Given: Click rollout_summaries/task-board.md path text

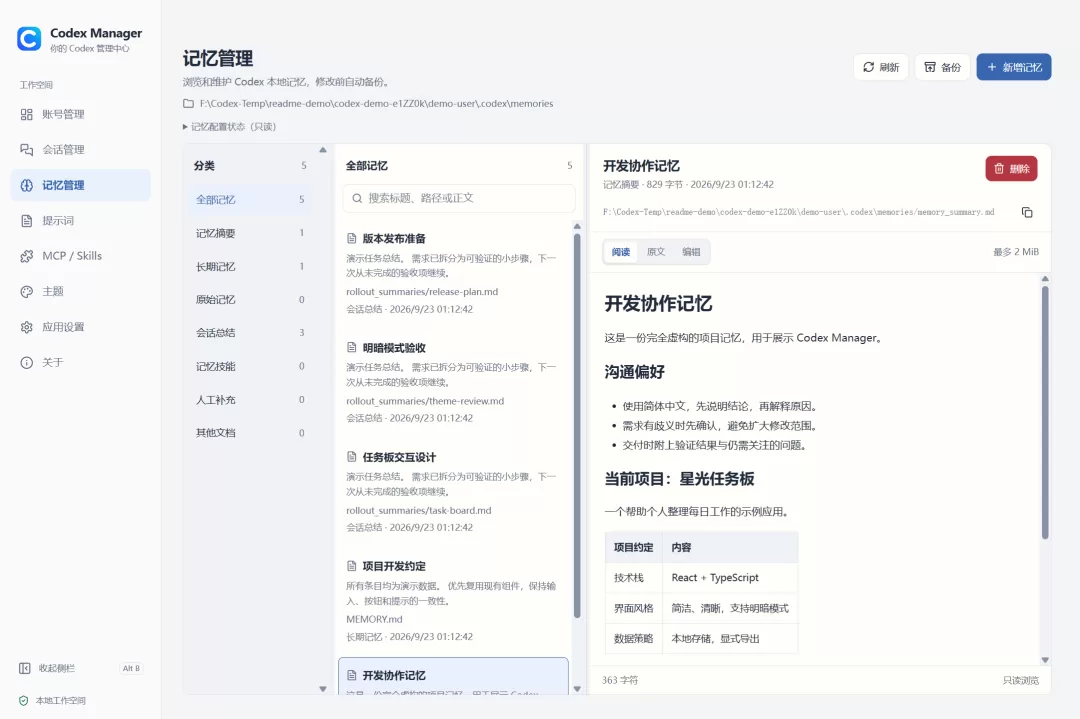Looking at the screenshot, I should [x=419, y=511].
